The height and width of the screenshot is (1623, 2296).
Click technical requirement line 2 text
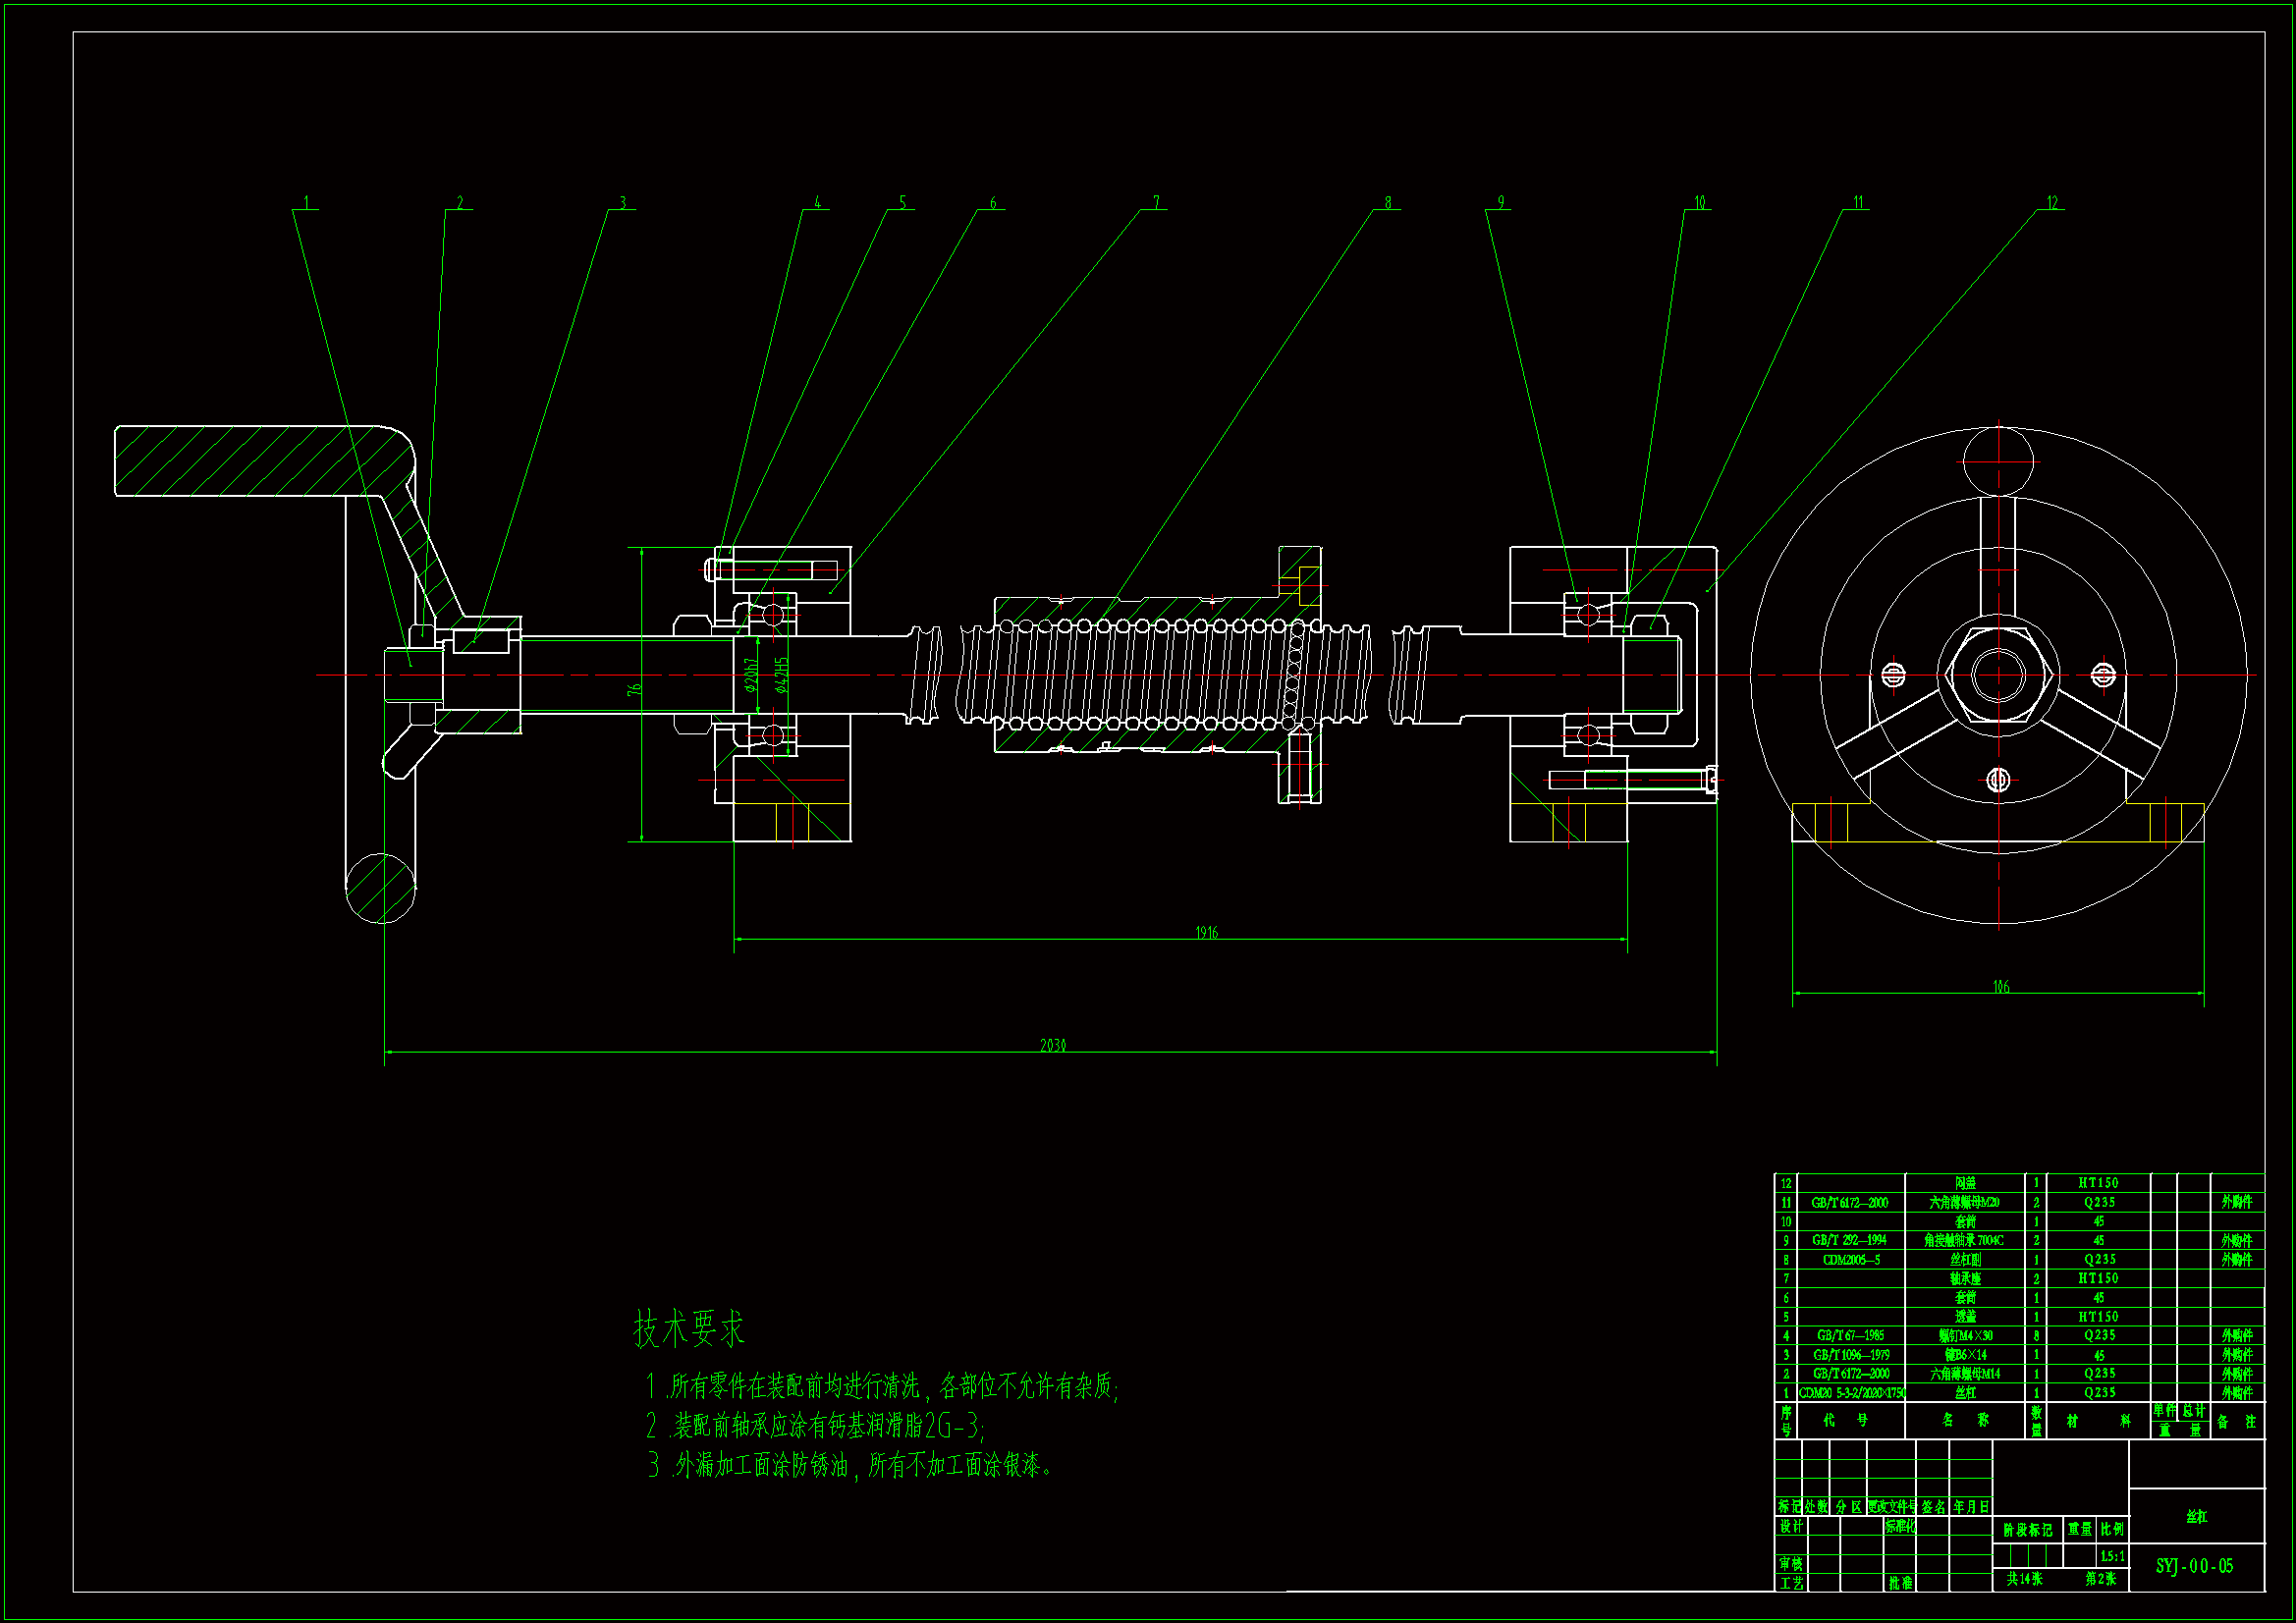pyautogui.click(x=815, y=1425)
